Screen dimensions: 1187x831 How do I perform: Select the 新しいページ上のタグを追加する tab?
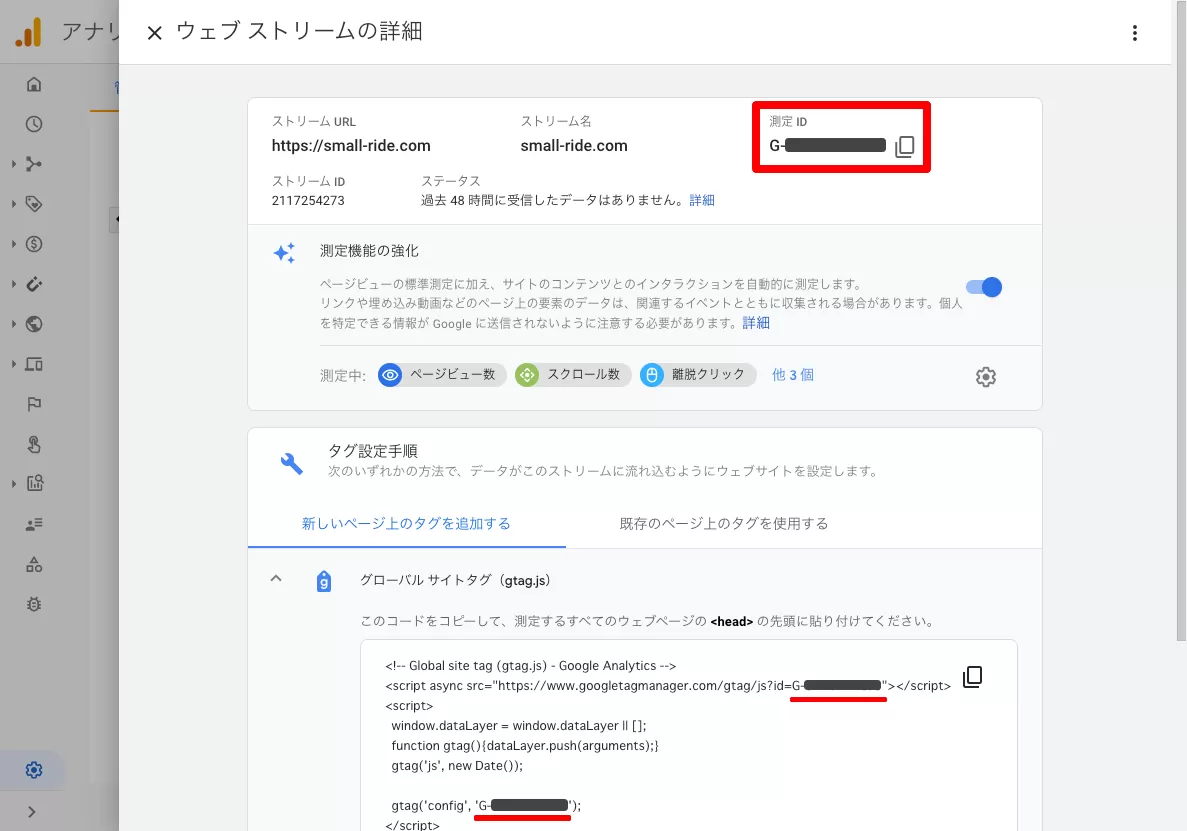(407, 523)
